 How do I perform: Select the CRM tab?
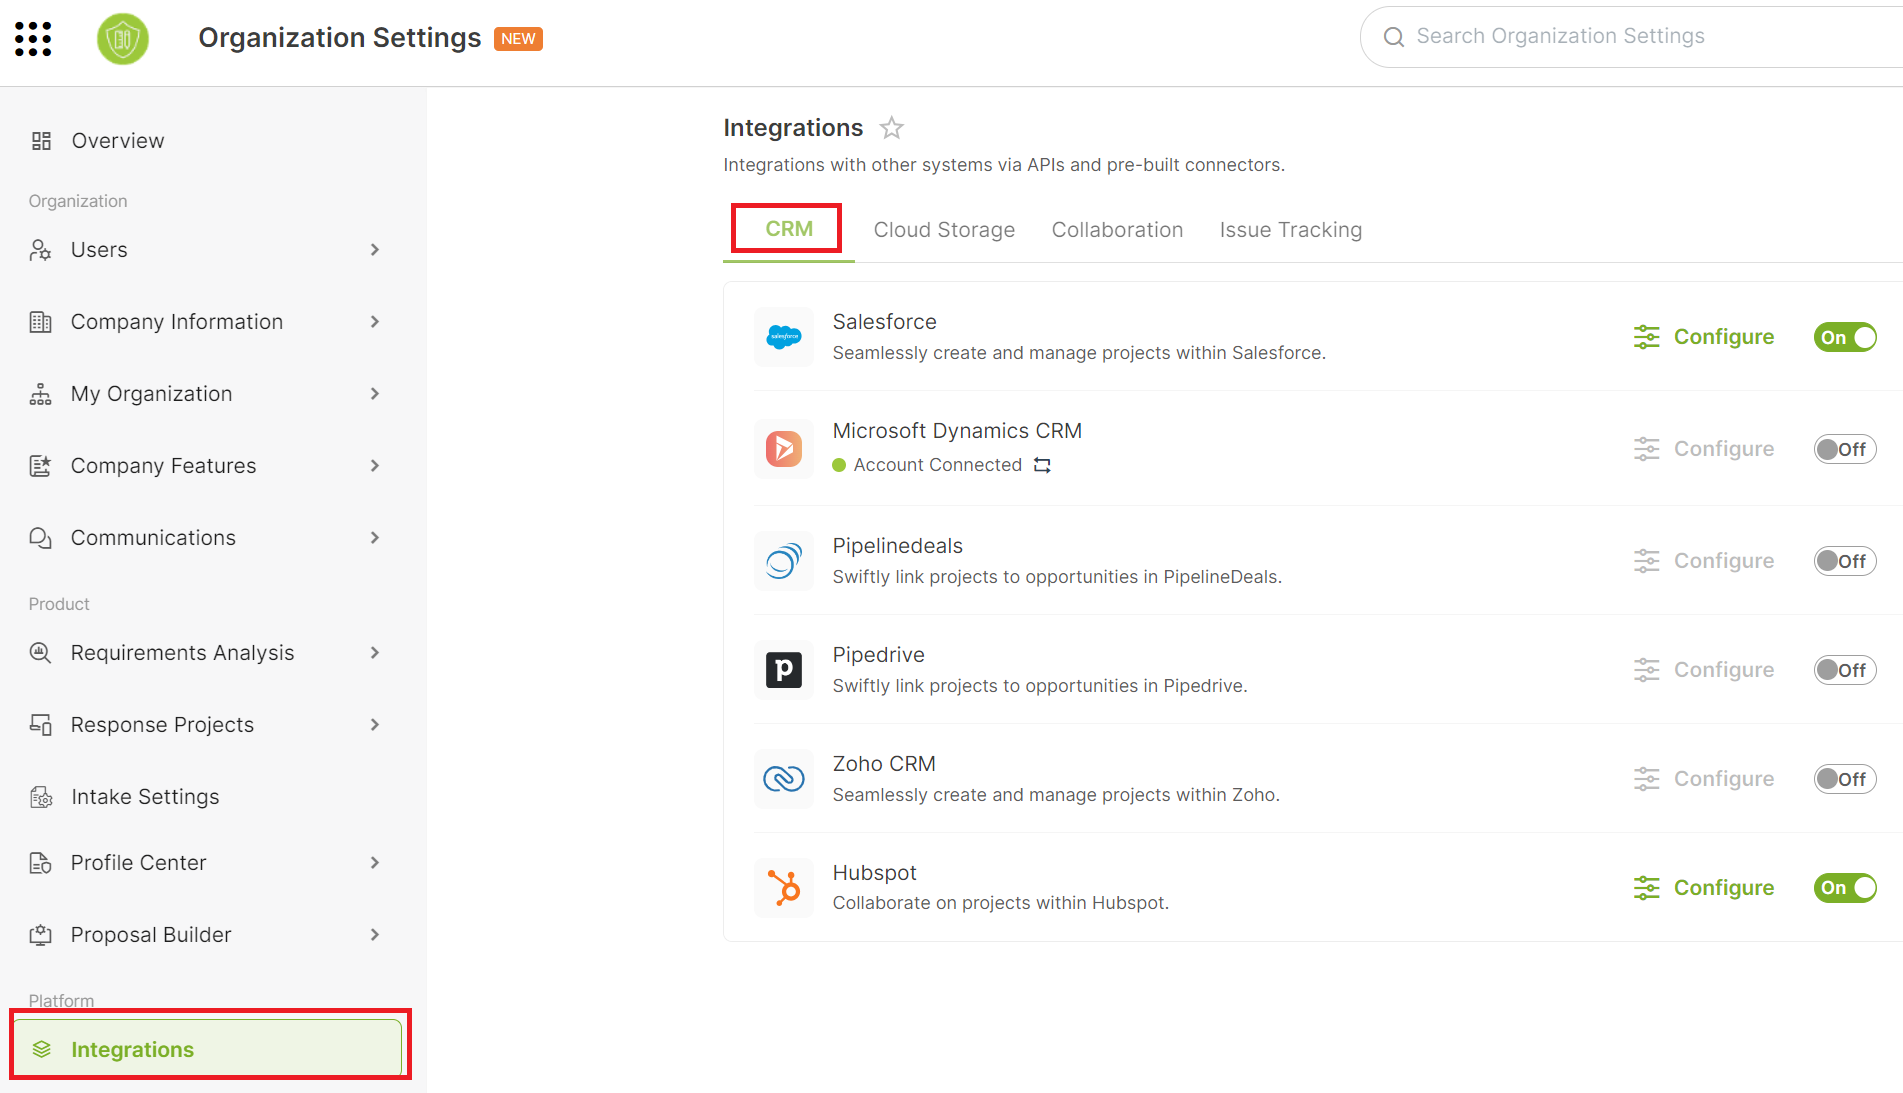pos(788,229)
